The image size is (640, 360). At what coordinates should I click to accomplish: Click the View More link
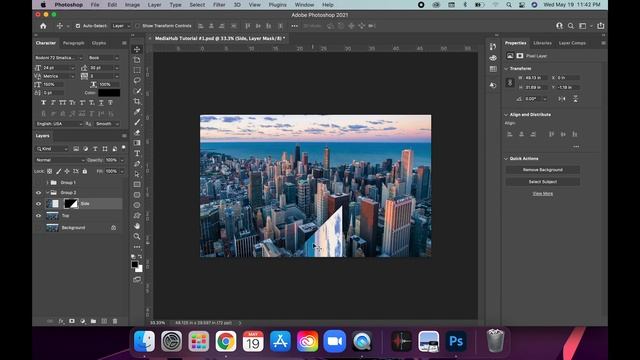(542, 193)
